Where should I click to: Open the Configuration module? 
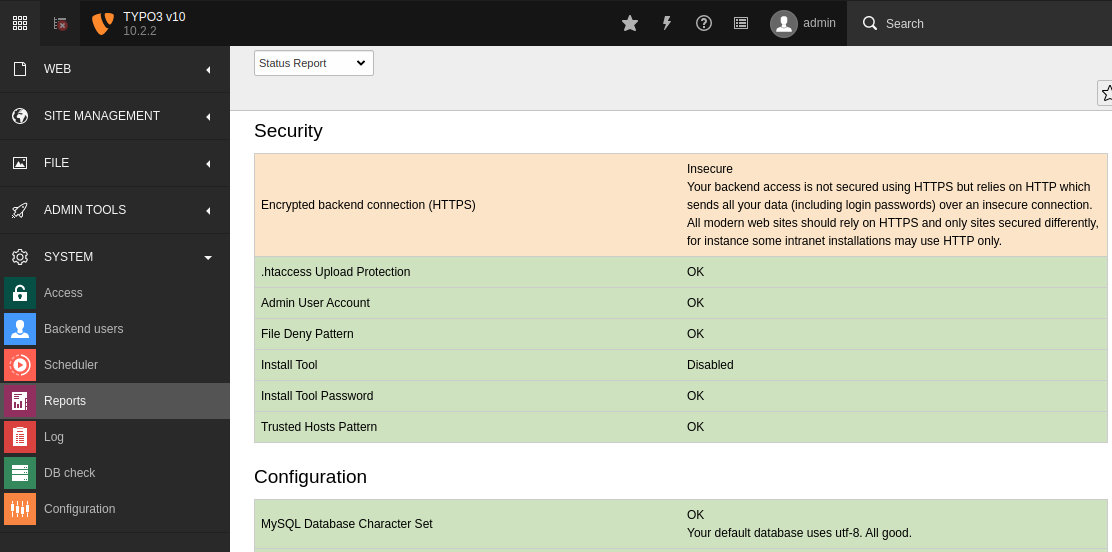(x=79, y=509)
